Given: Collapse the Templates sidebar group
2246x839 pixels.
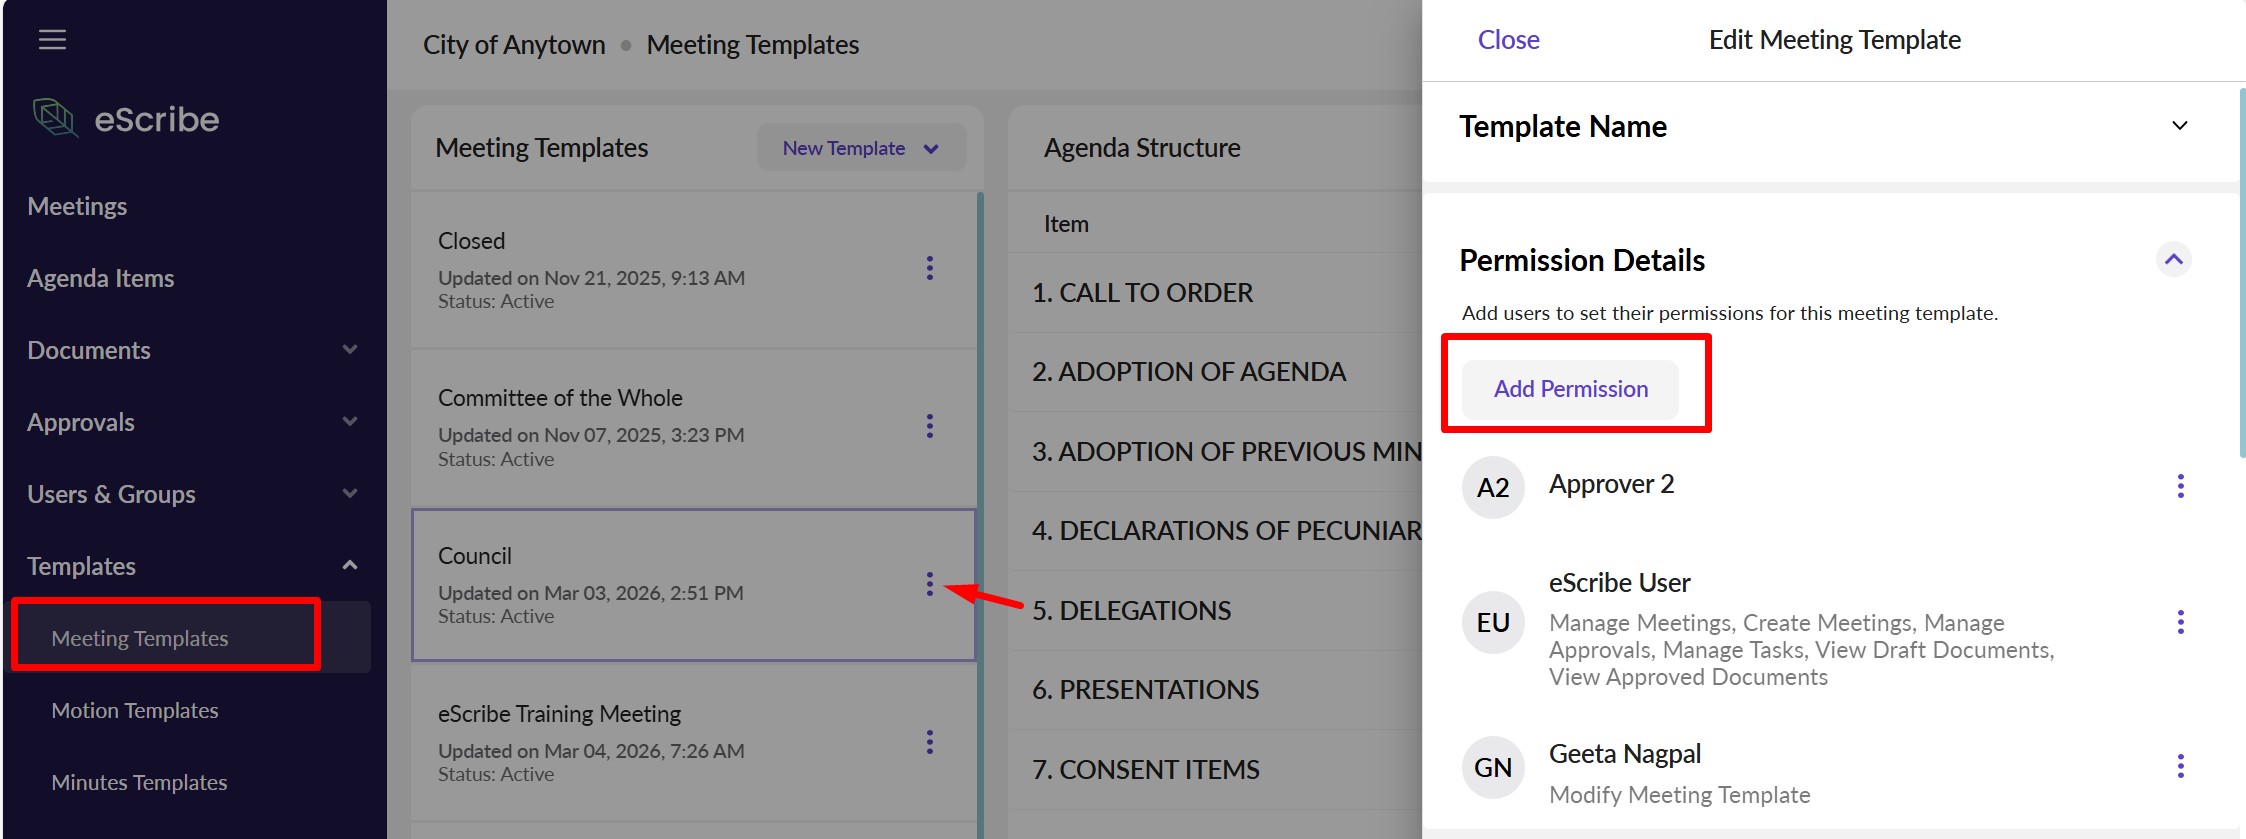Looking at the screenshot, I should click(x=349, y=566).
